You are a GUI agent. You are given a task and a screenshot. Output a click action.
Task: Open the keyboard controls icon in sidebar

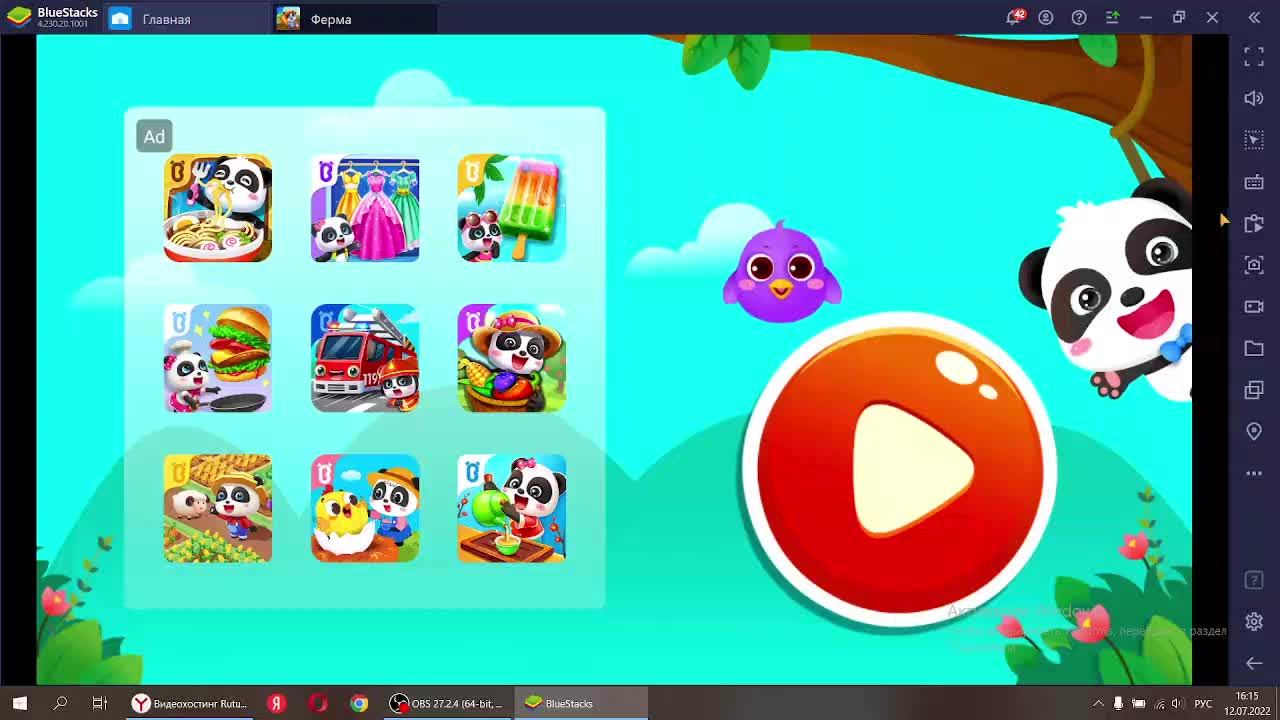1254,182
